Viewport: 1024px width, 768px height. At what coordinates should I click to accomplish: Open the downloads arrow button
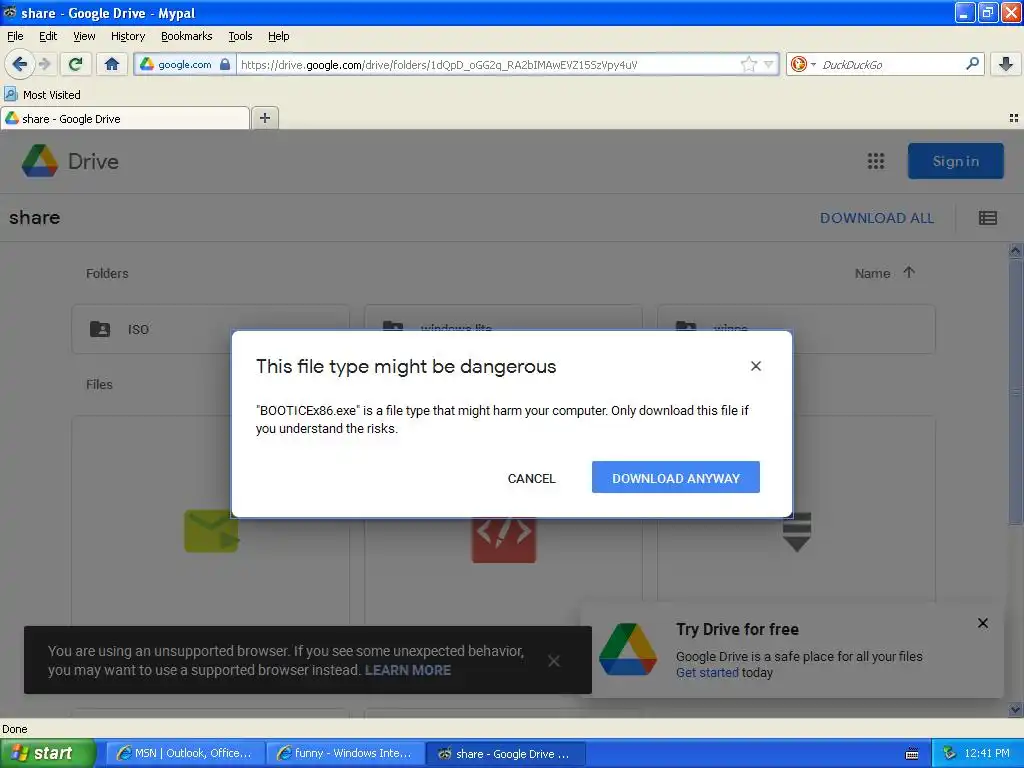(x=1006, y=64)
